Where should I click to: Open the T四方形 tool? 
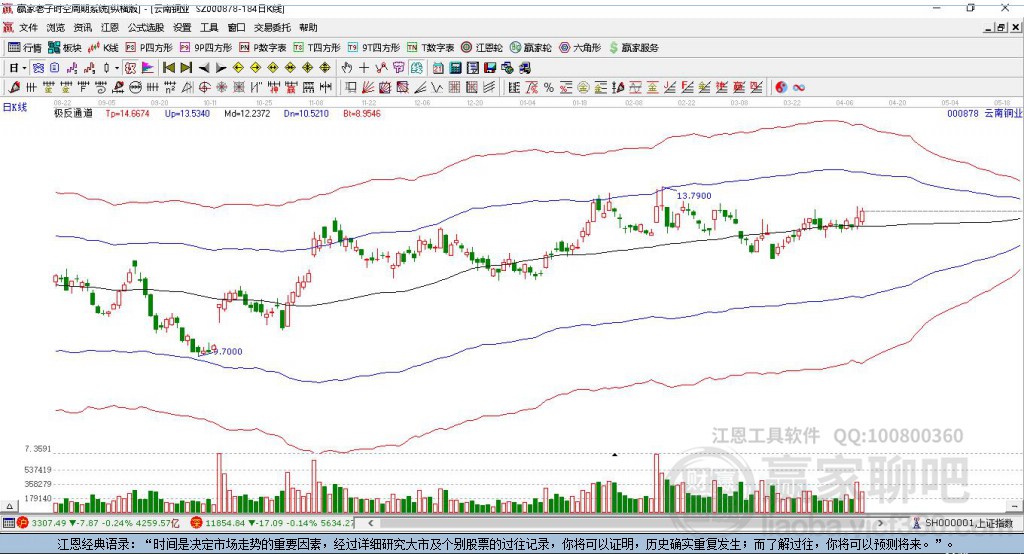[317, 48]
